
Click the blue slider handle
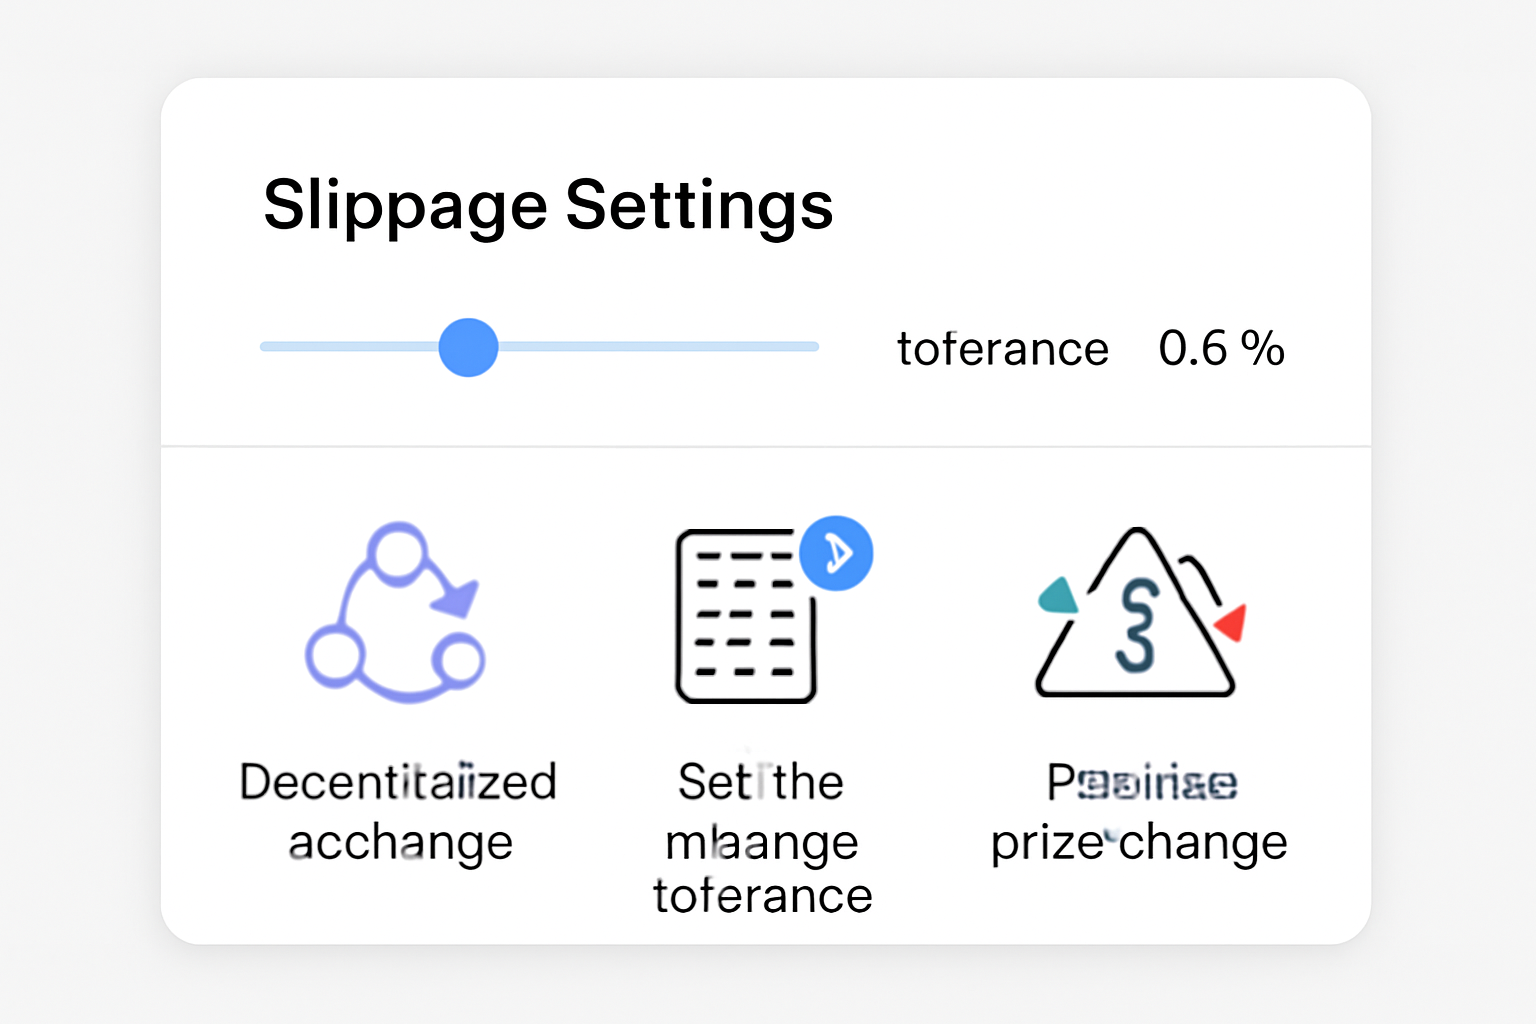click(x=467, y=347)
